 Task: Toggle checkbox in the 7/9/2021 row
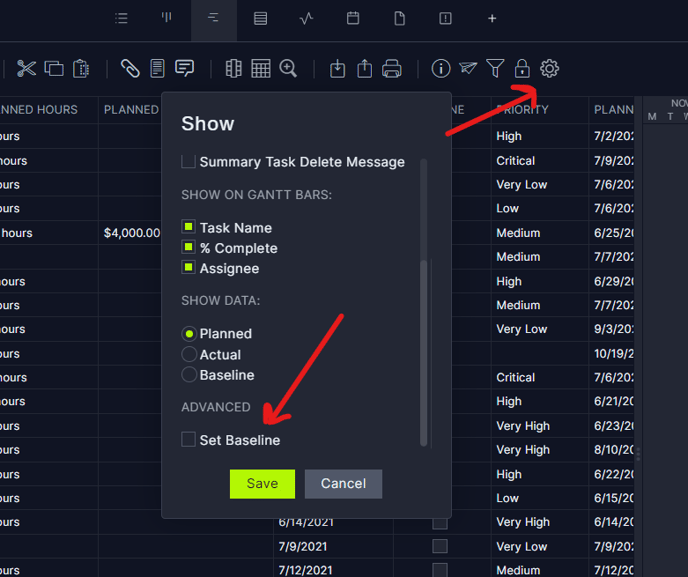point(440,546)
